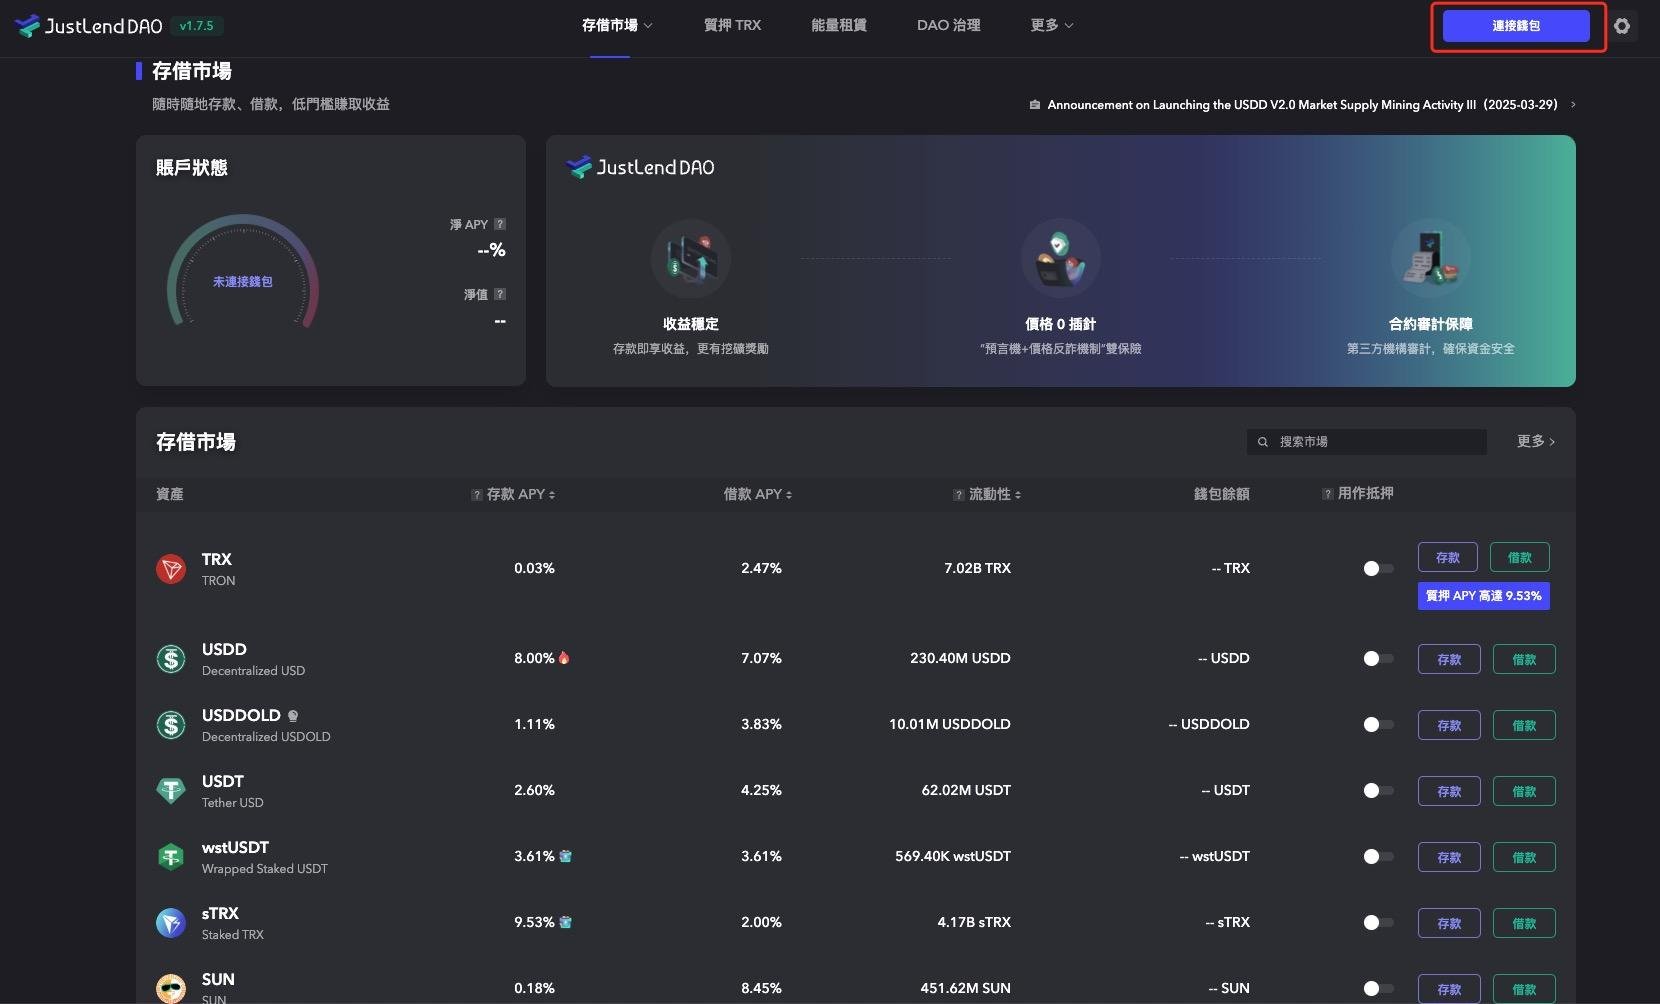Click the USDDOLD token icon
Screen dimensions: 1660x1004
pyautogui.click(x=171, y=725)
